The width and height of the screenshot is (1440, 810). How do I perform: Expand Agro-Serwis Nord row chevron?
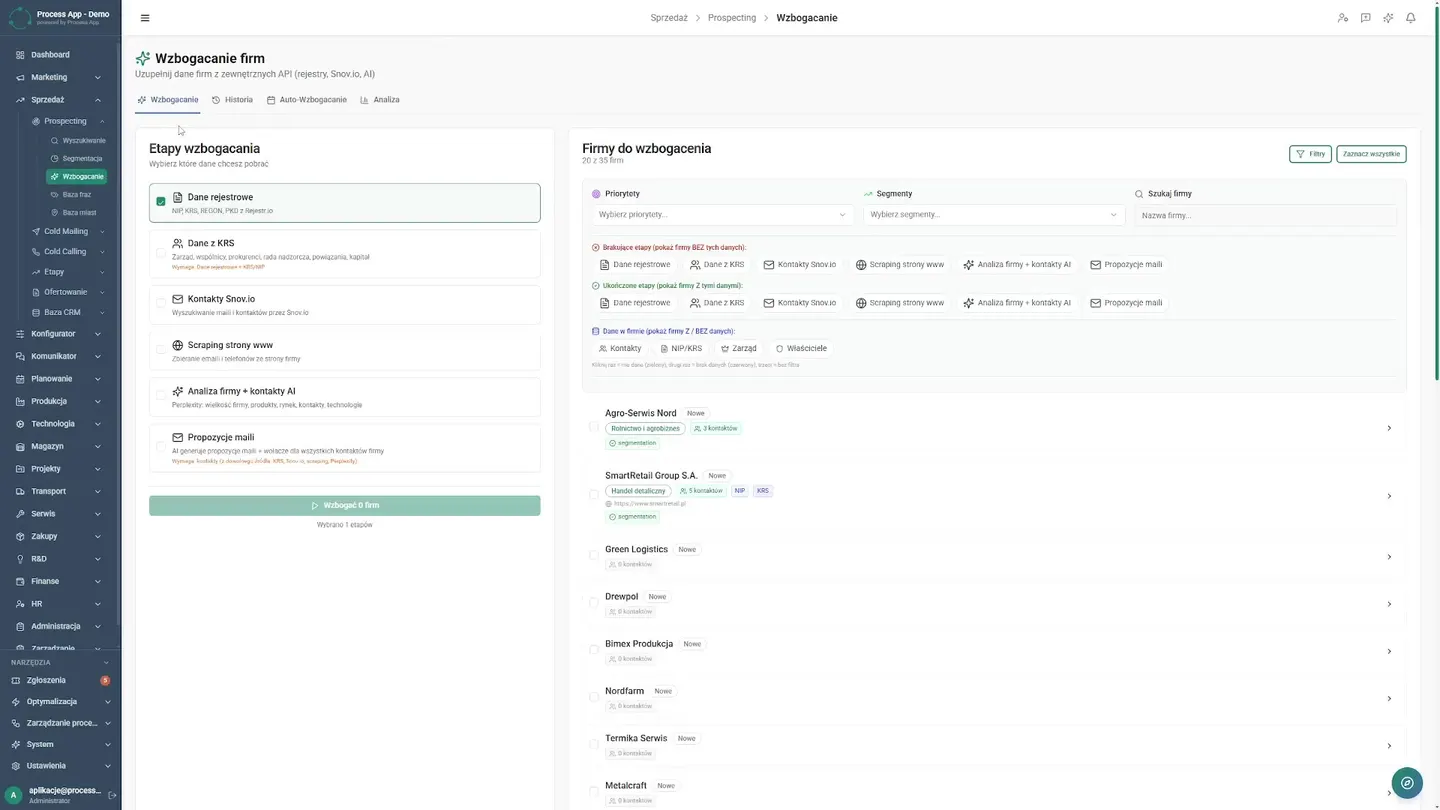pos(1389,428)
